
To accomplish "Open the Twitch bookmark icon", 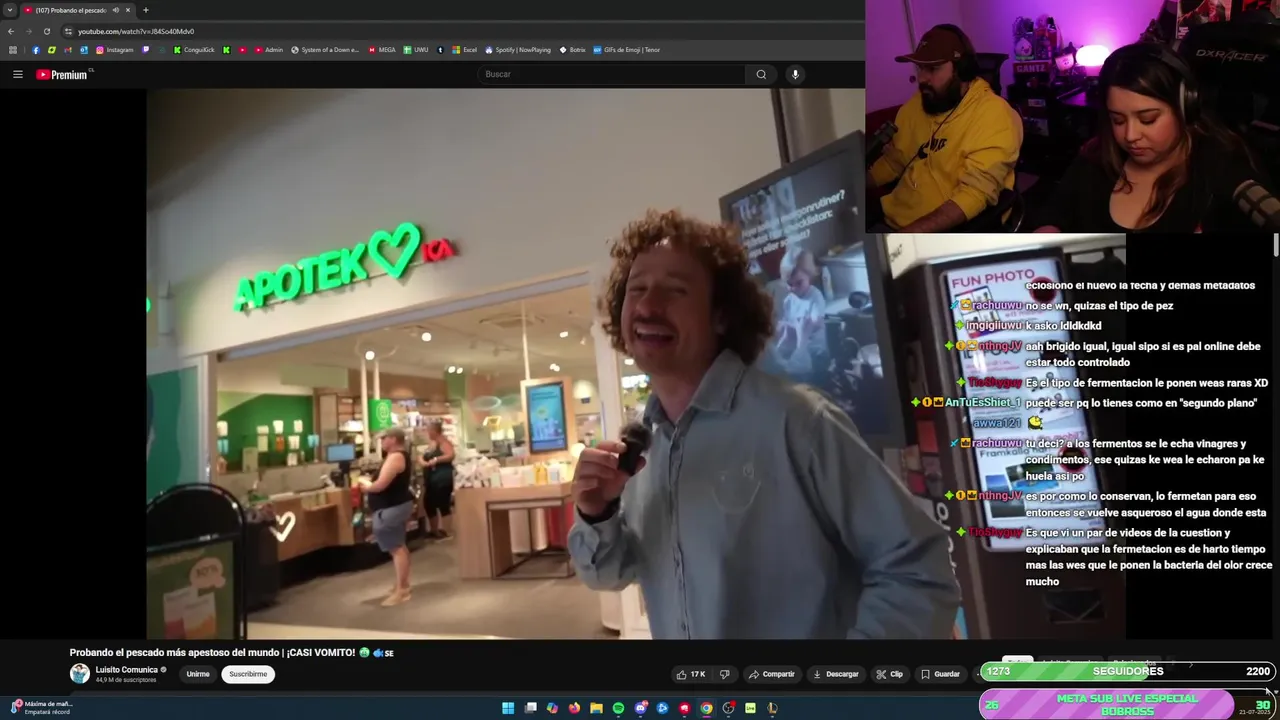I will (146, 50).
